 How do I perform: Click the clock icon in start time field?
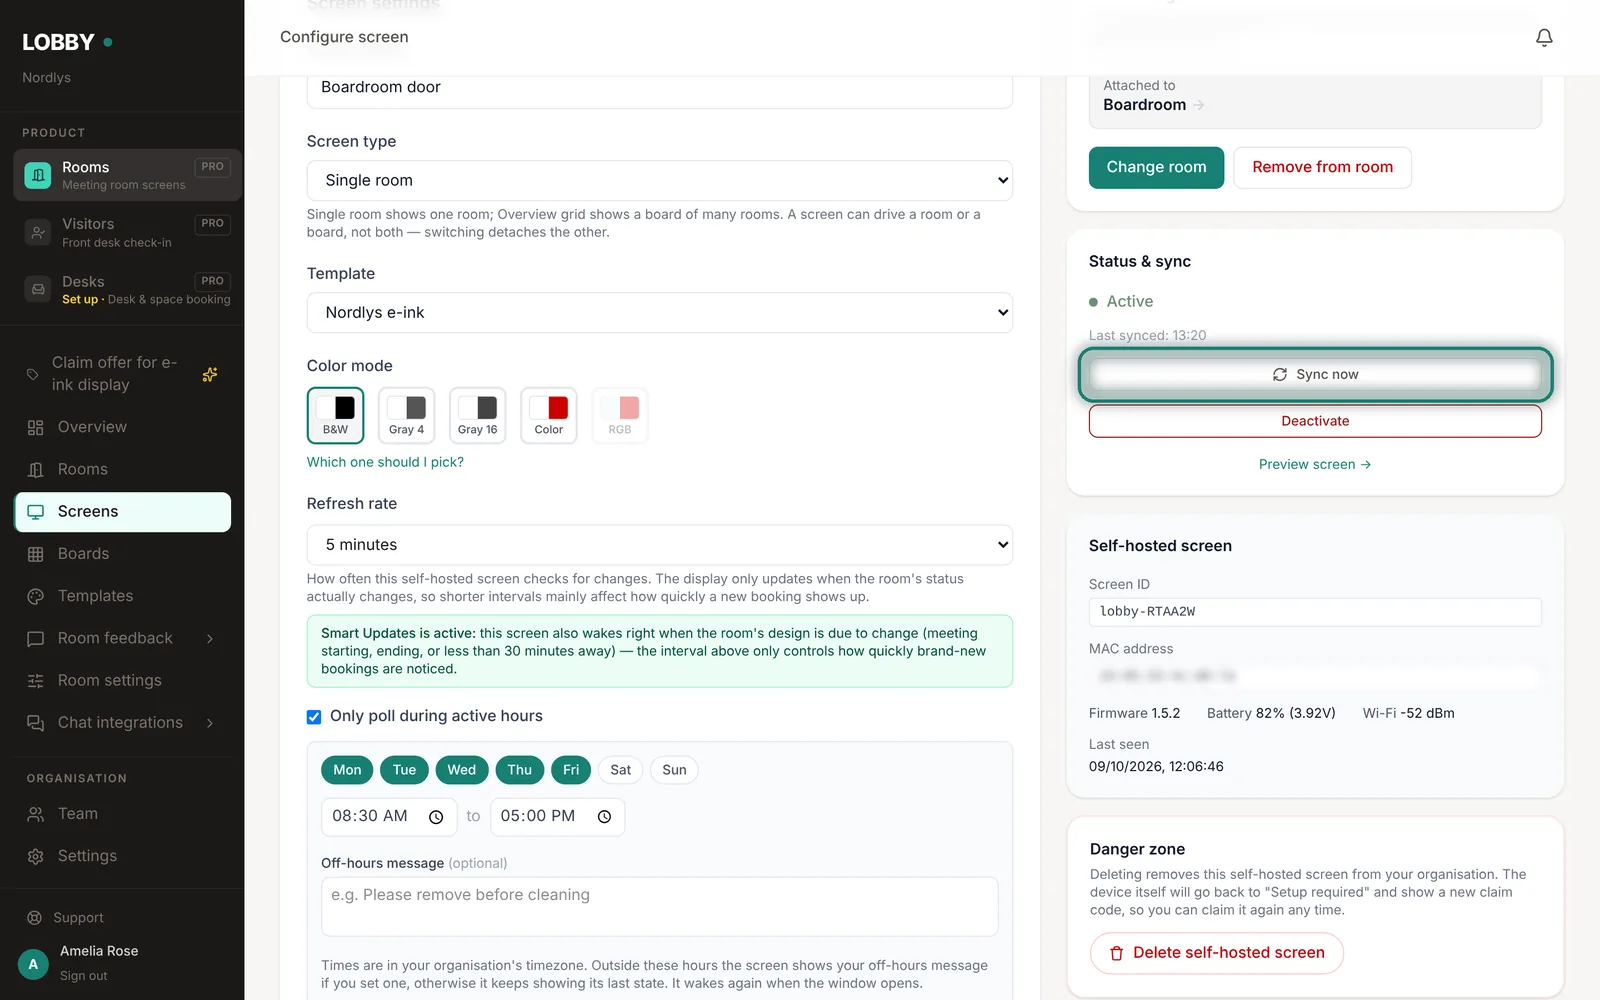point(436,817)
